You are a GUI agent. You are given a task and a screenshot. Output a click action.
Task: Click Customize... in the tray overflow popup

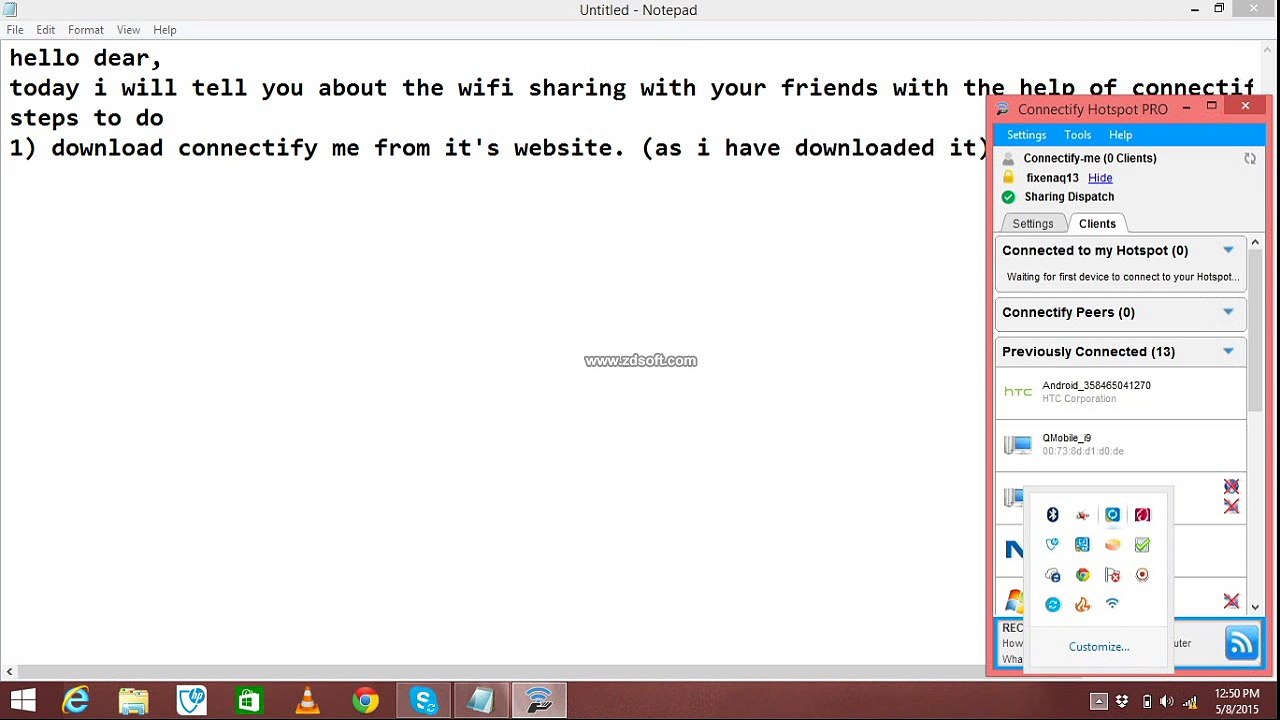(1099, 647)
